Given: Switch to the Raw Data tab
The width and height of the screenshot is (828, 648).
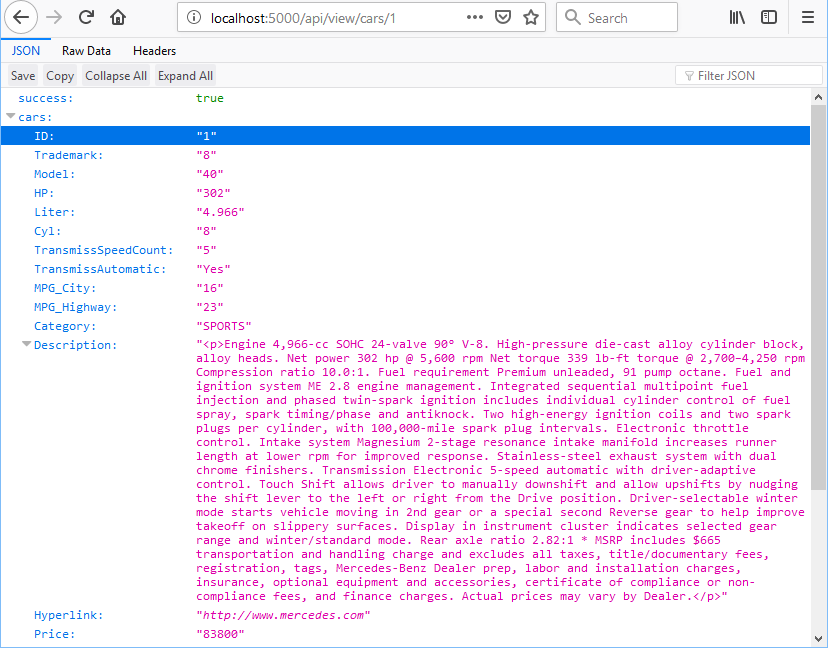Looking at the screenshot, I should 86,51.
